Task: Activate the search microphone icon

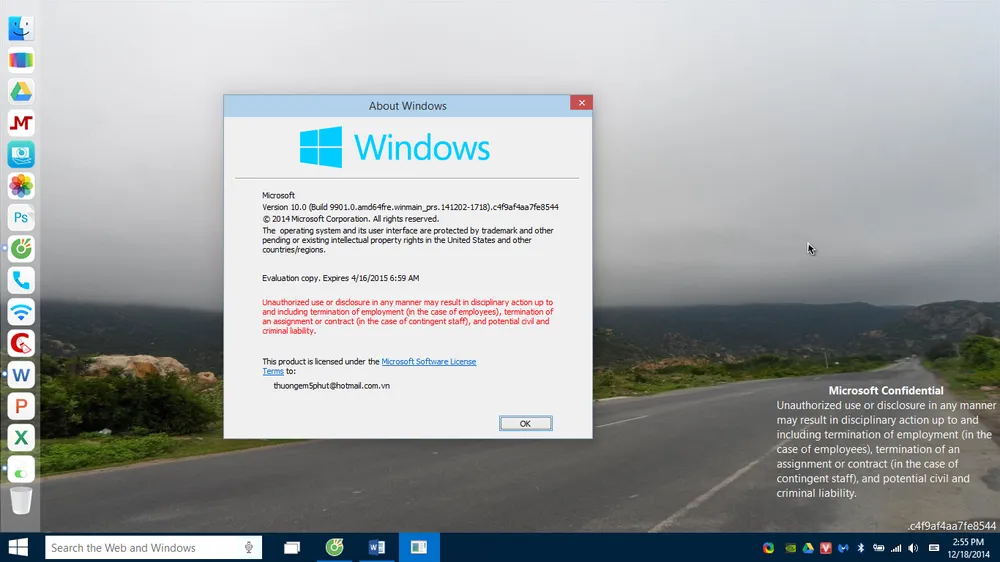Action: coord(249,547)
